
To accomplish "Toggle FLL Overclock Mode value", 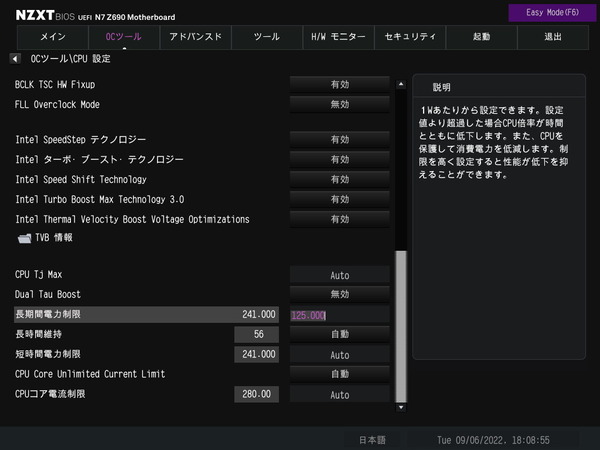I will pos(339,104).
